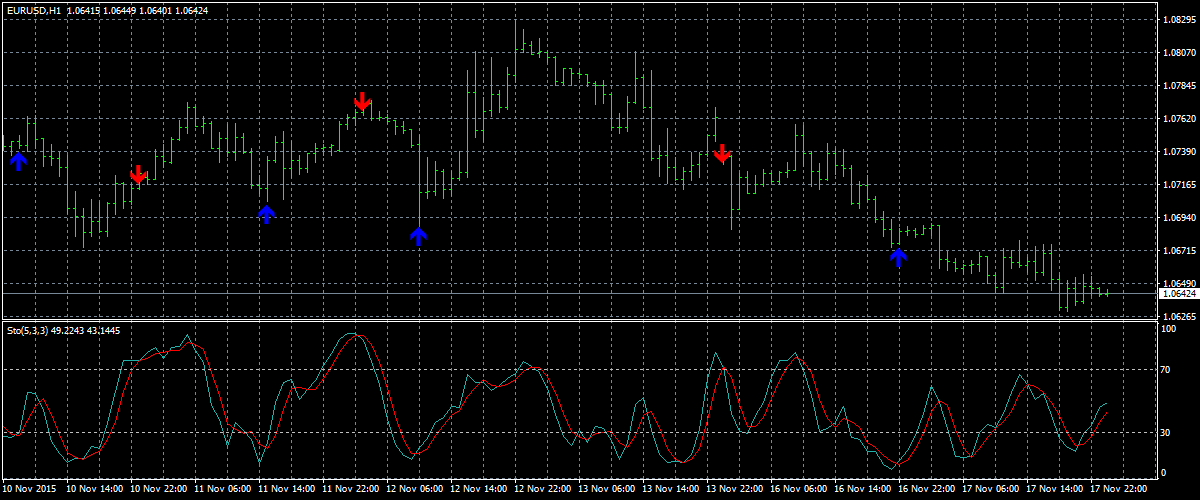Viewport: 1200px width, 500px height.
Task: Click the 10 Nov 22:00 time label
Action: coord(159,489)
